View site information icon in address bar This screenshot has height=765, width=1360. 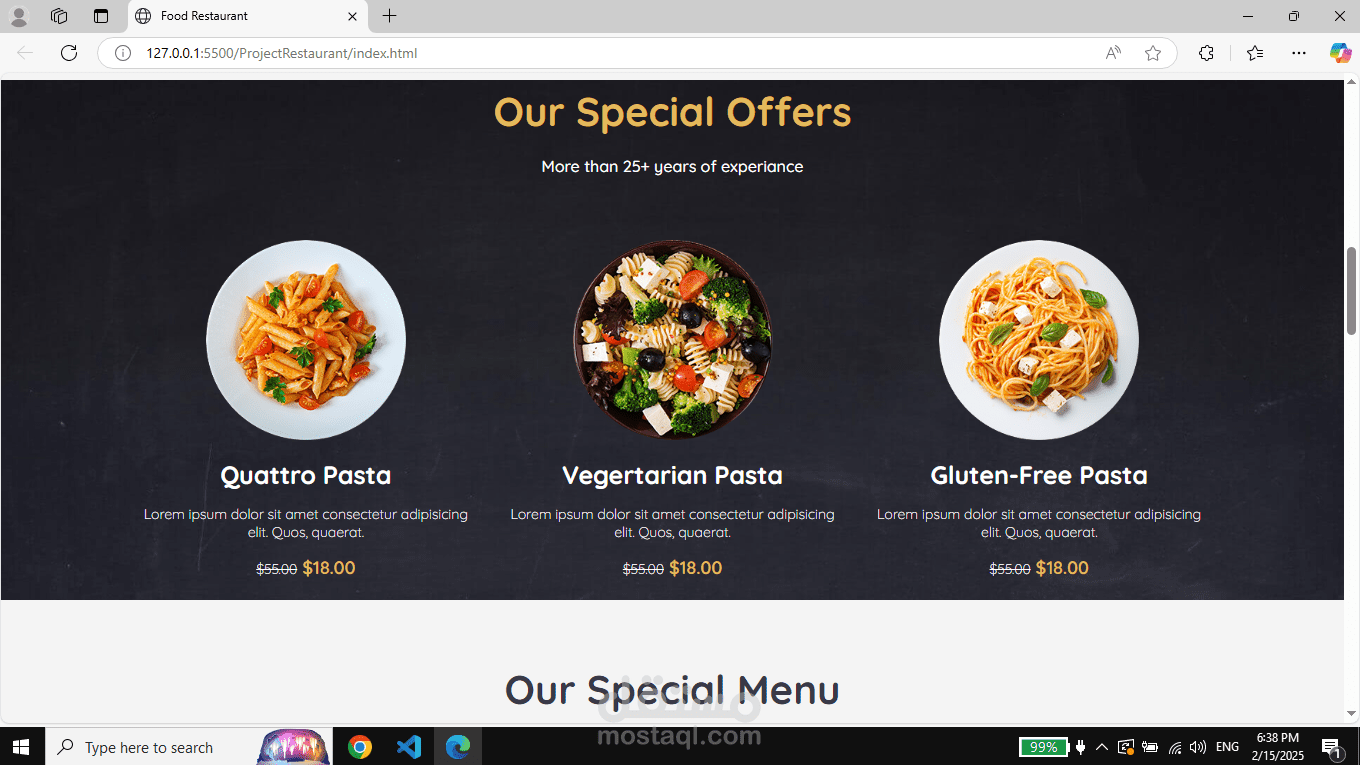pos(123,53)
